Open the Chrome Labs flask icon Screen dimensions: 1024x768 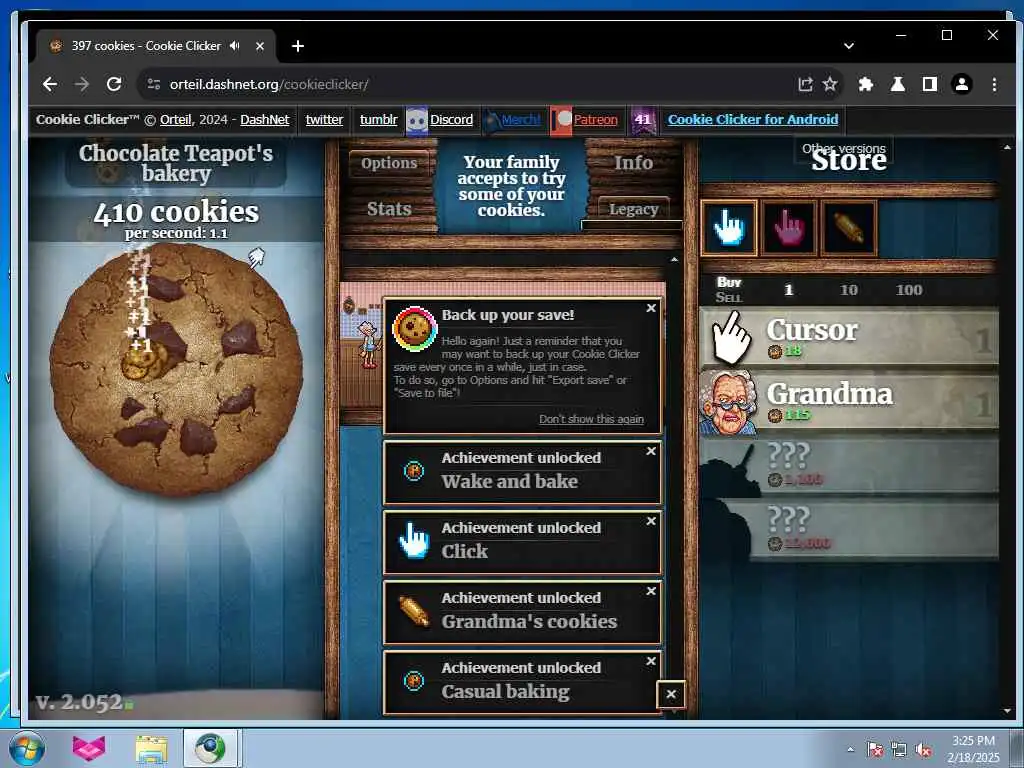tap(898, 84)
